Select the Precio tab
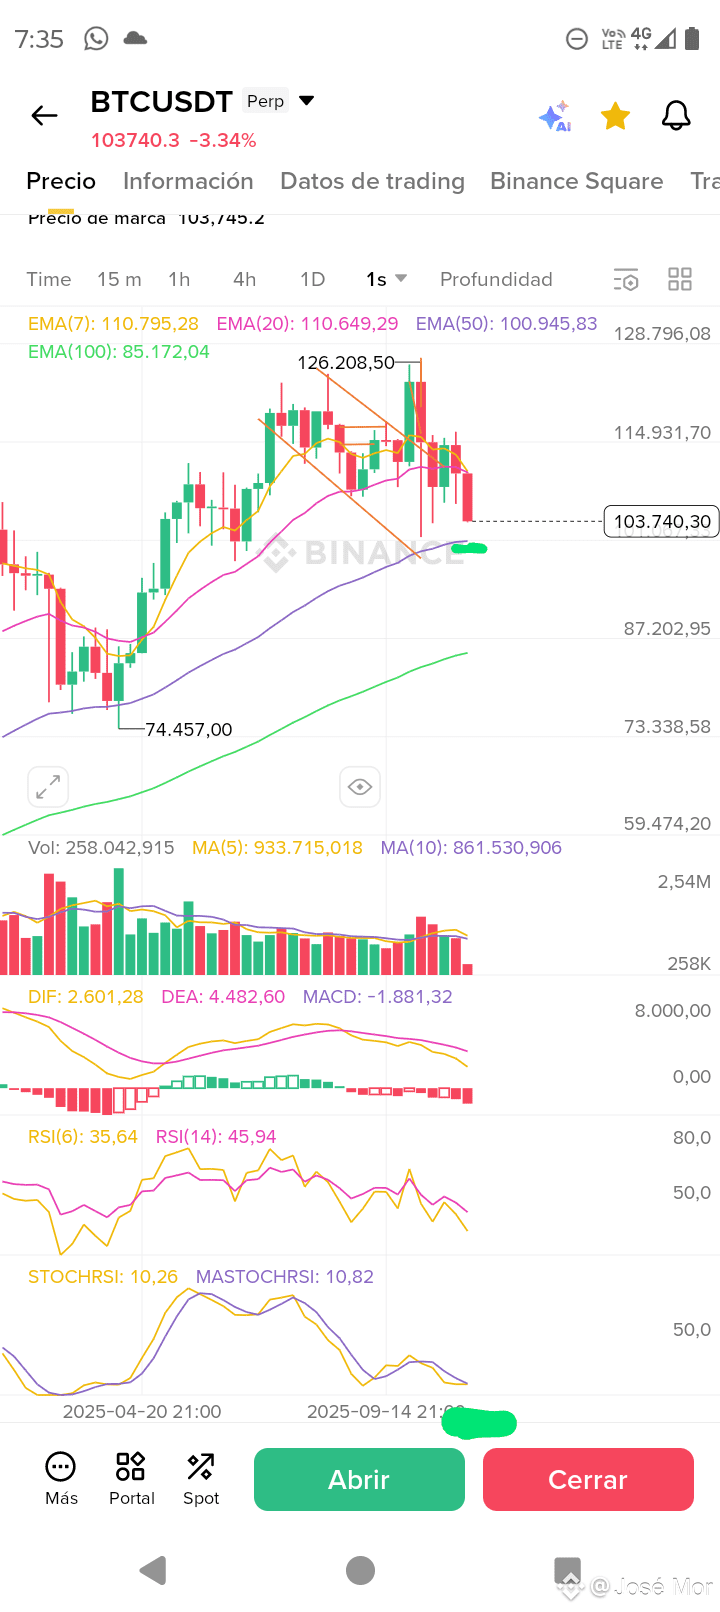 (61, 181)
